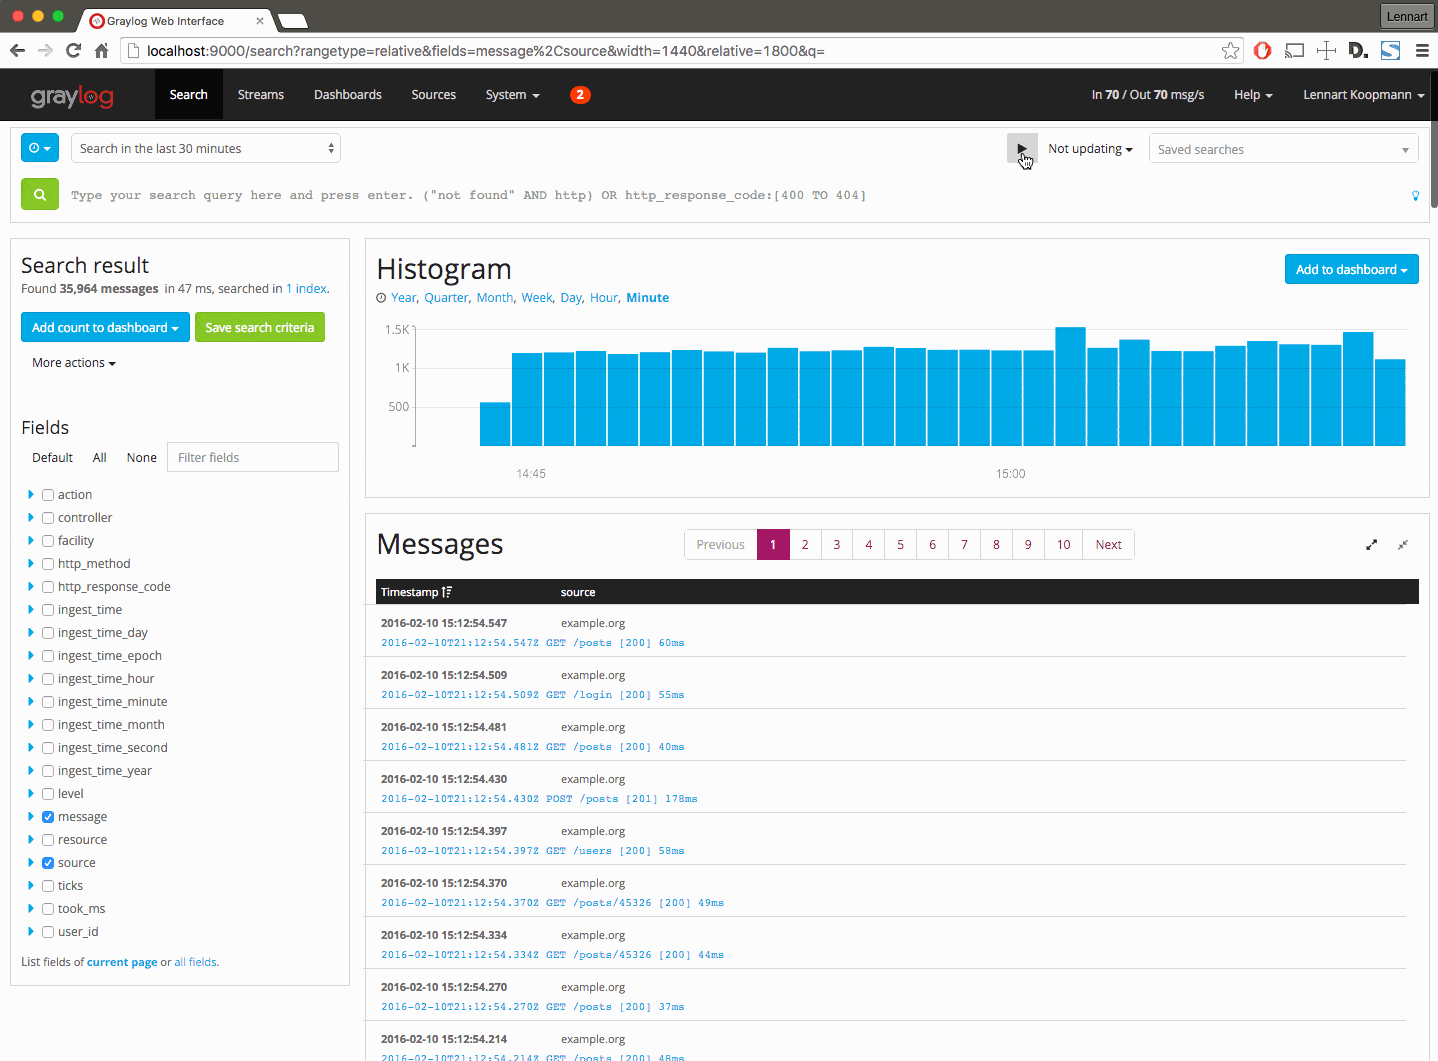Open the Saved searches dropdown
Image resolution: width=1438 pixels, height=1061 pixels.
[x=1283, y=149]
